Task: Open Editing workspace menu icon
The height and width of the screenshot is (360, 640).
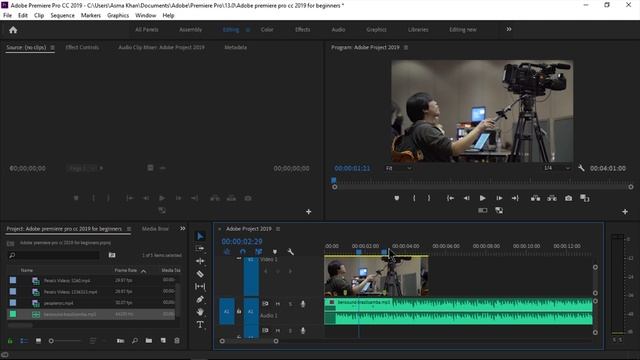Action: 248,29
